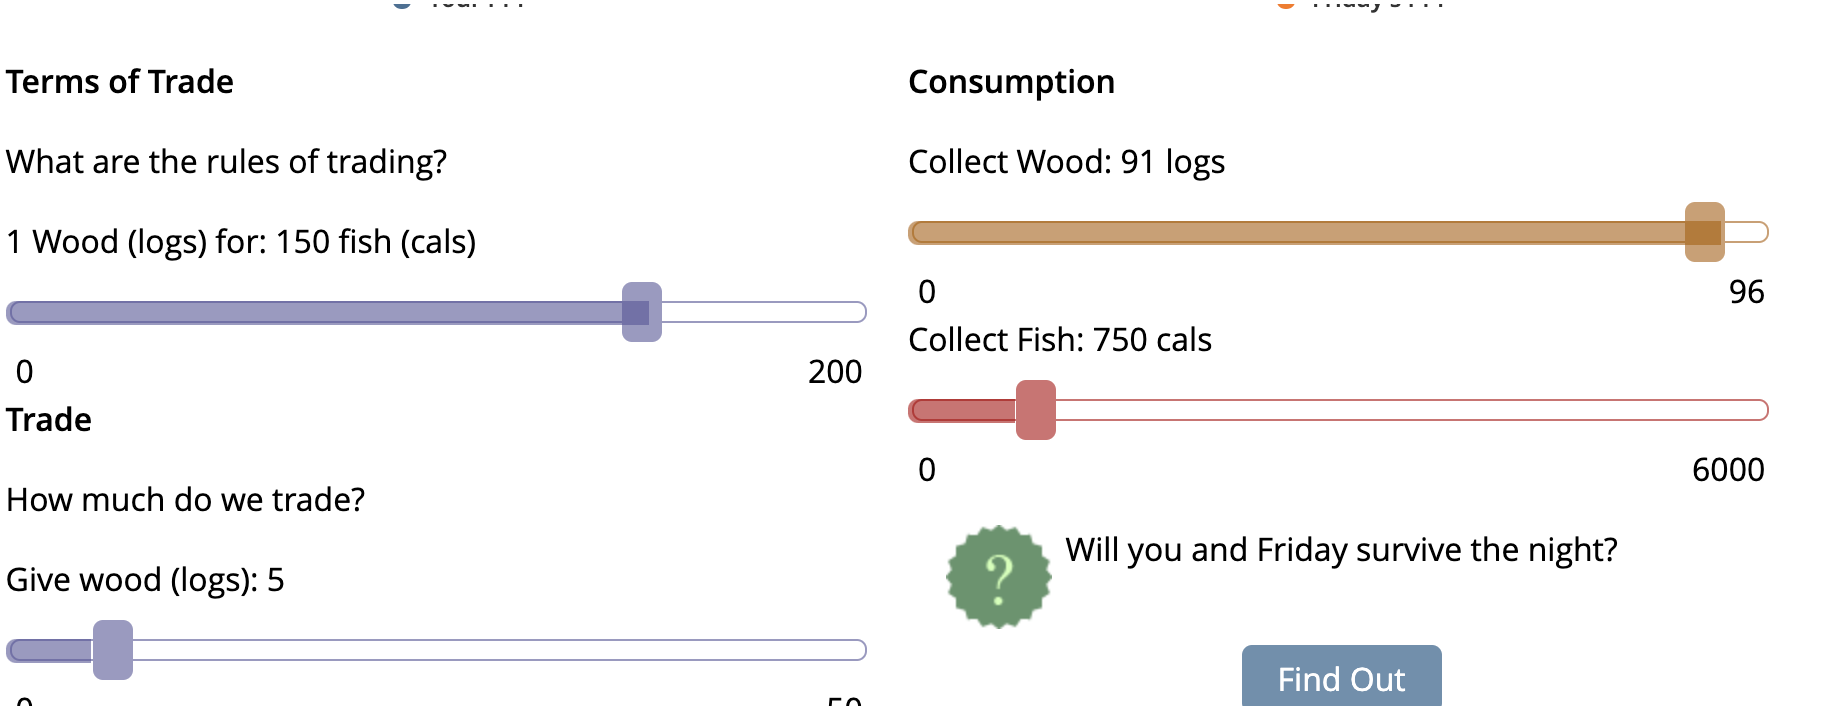1836x706 pixels.
Task: Click the Collect Wood slider handle
Action: point(1705,232)
